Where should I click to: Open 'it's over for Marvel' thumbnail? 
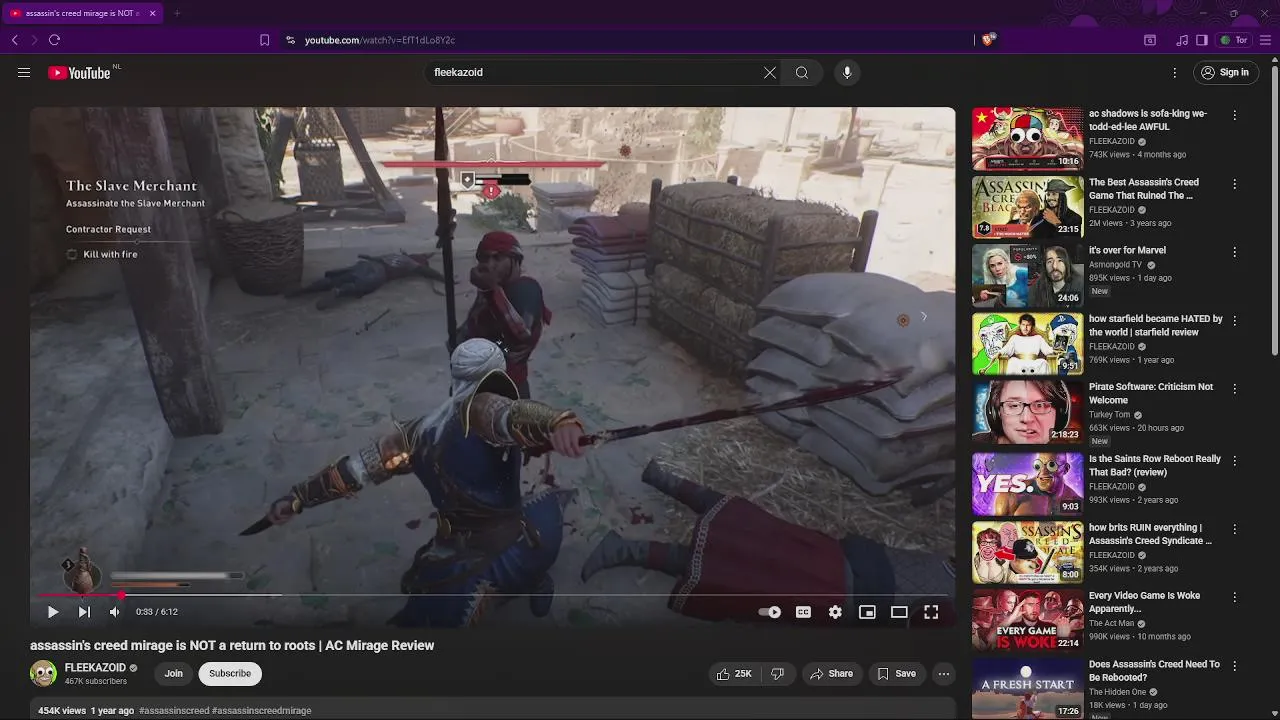1027,276
